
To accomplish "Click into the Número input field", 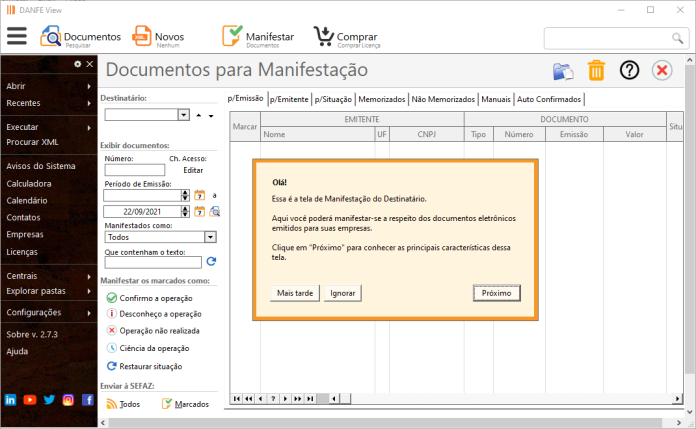I will point(134,170).
